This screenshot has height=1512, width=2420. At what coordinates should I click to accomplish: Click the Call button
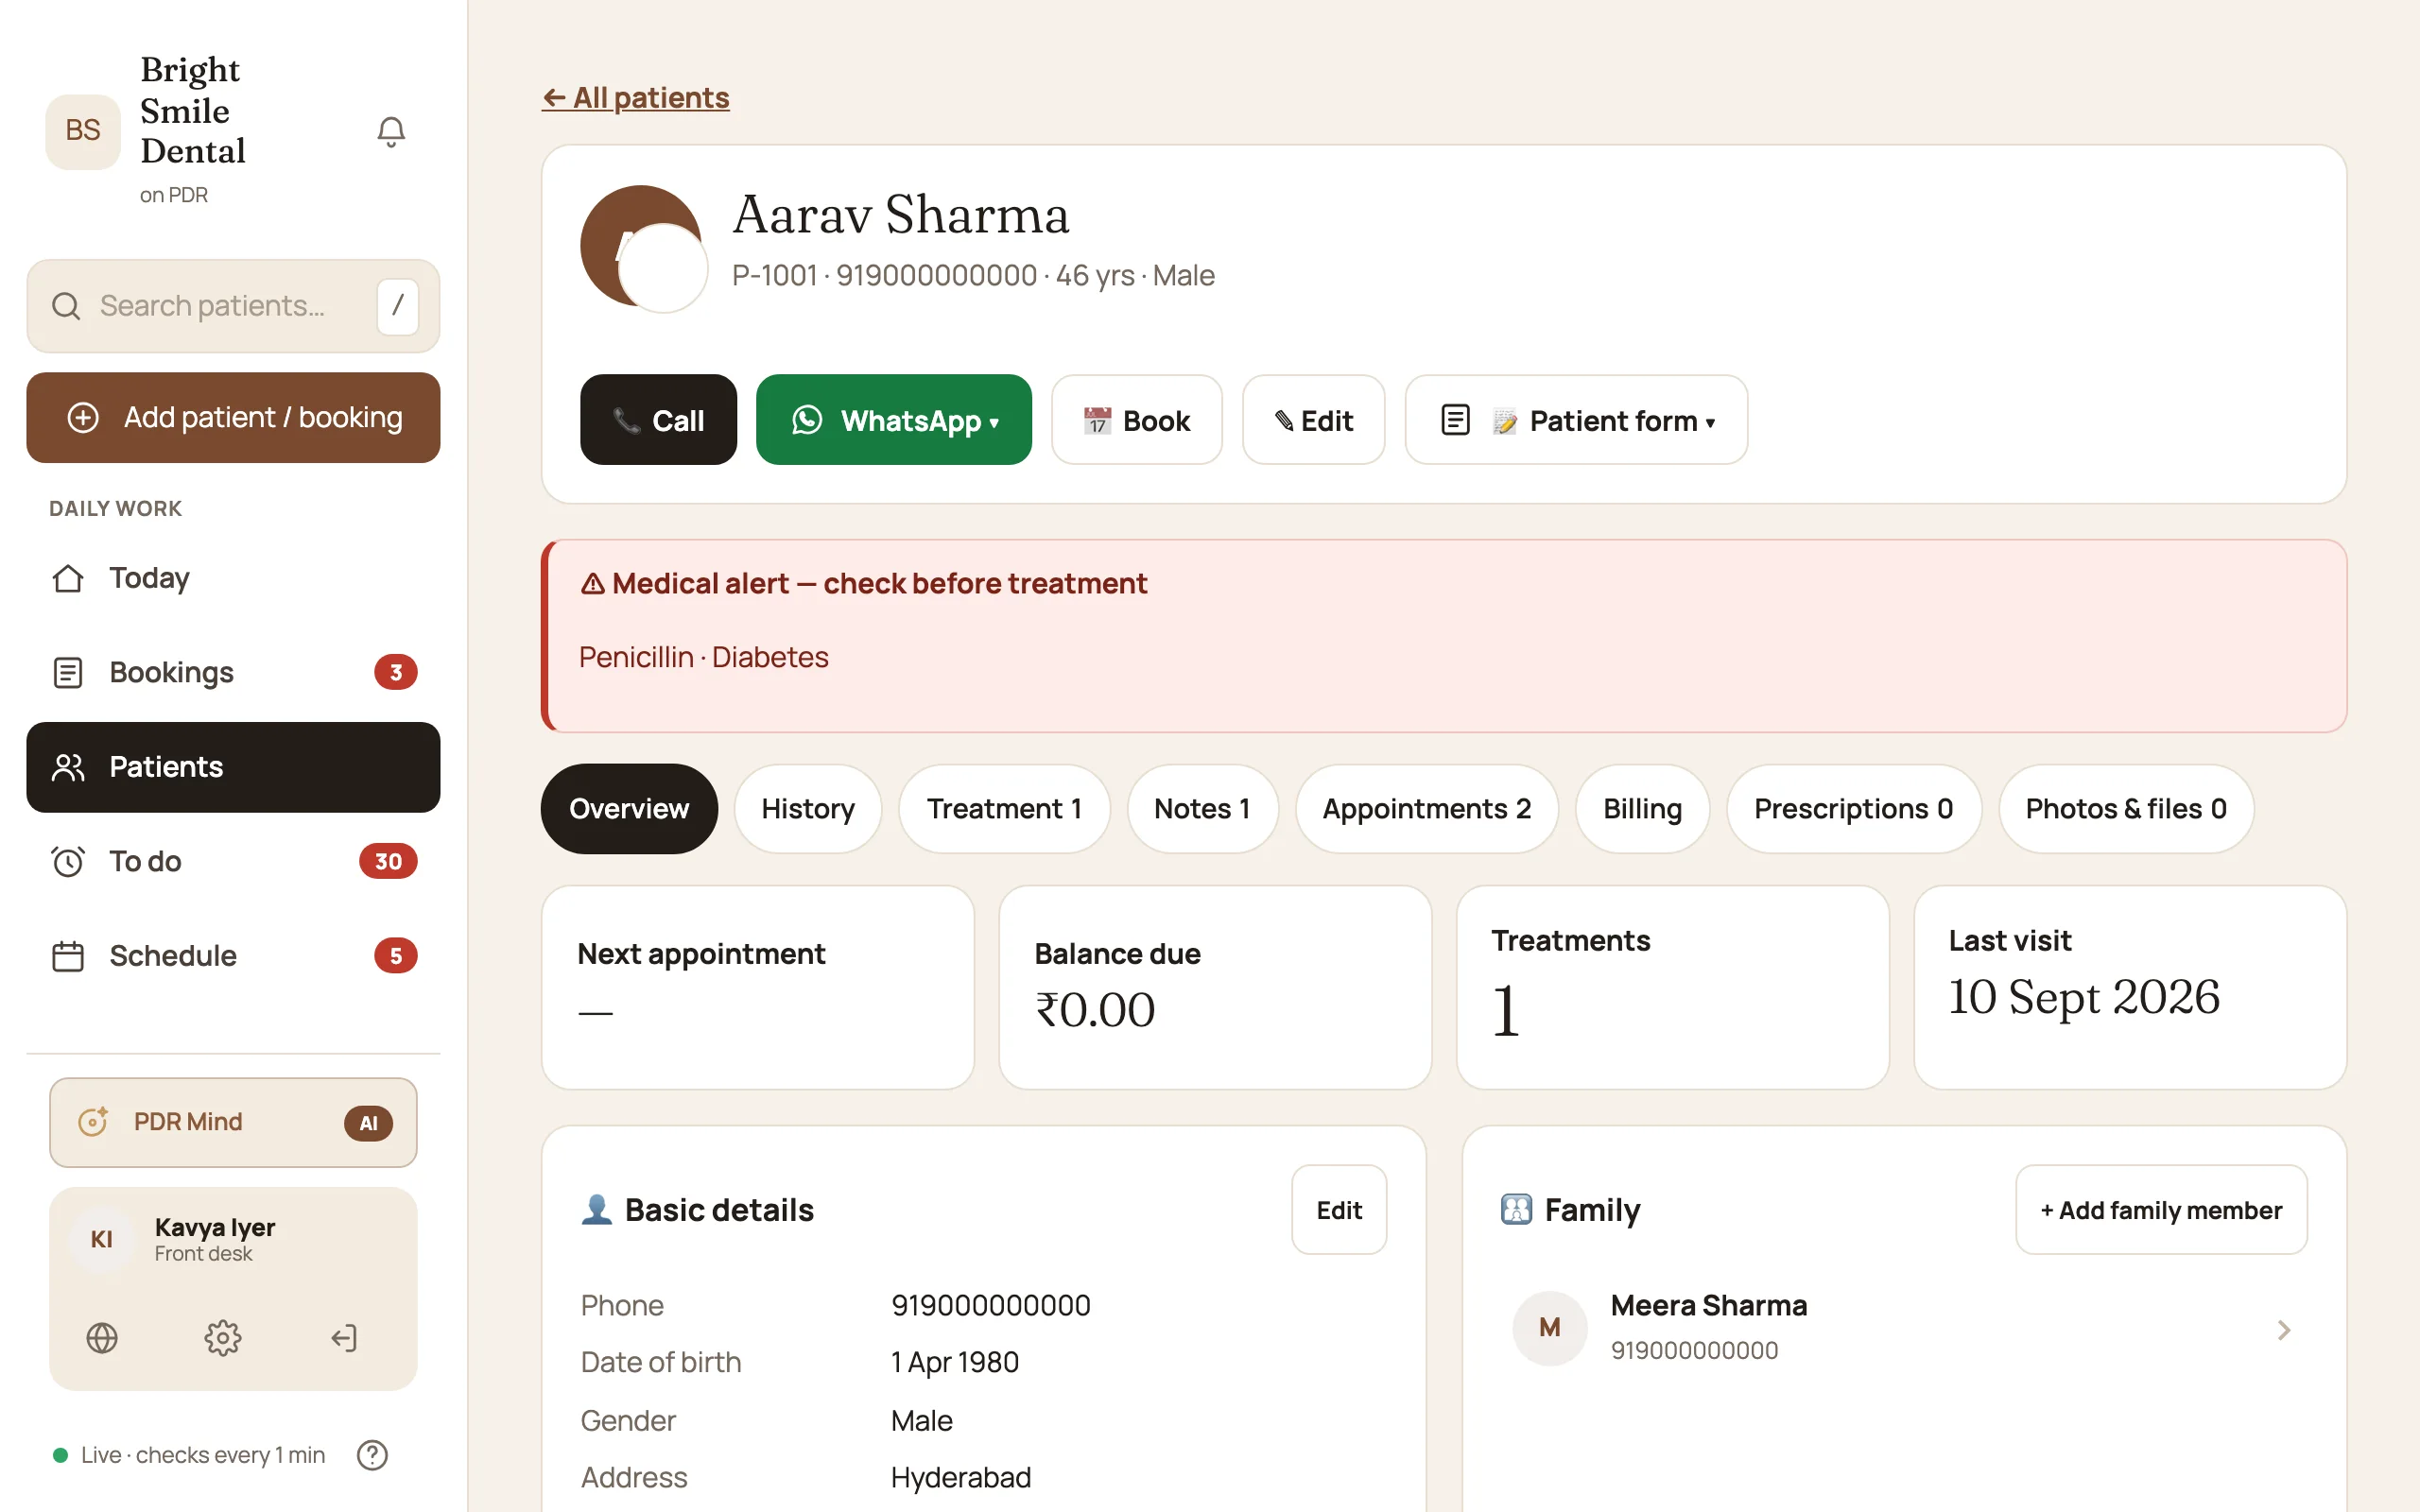pos(658,420)
